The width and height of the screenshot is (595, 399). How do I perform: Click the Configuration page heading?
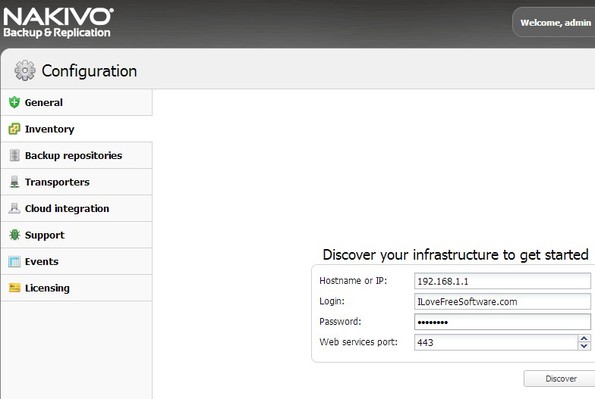pos(89,71)
